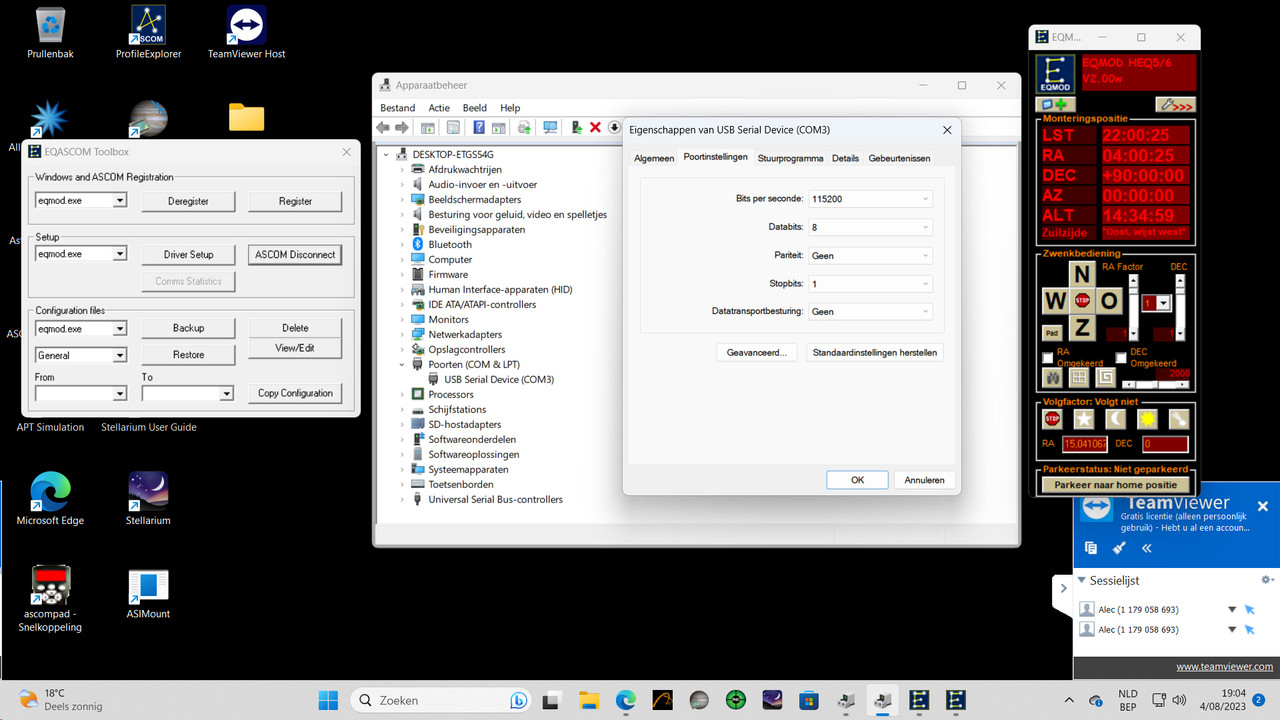Screen dimensions: 1280x720
Task: Open the Registration eqmod.exe dropdown in Toolbox
Action: [81, 200]
